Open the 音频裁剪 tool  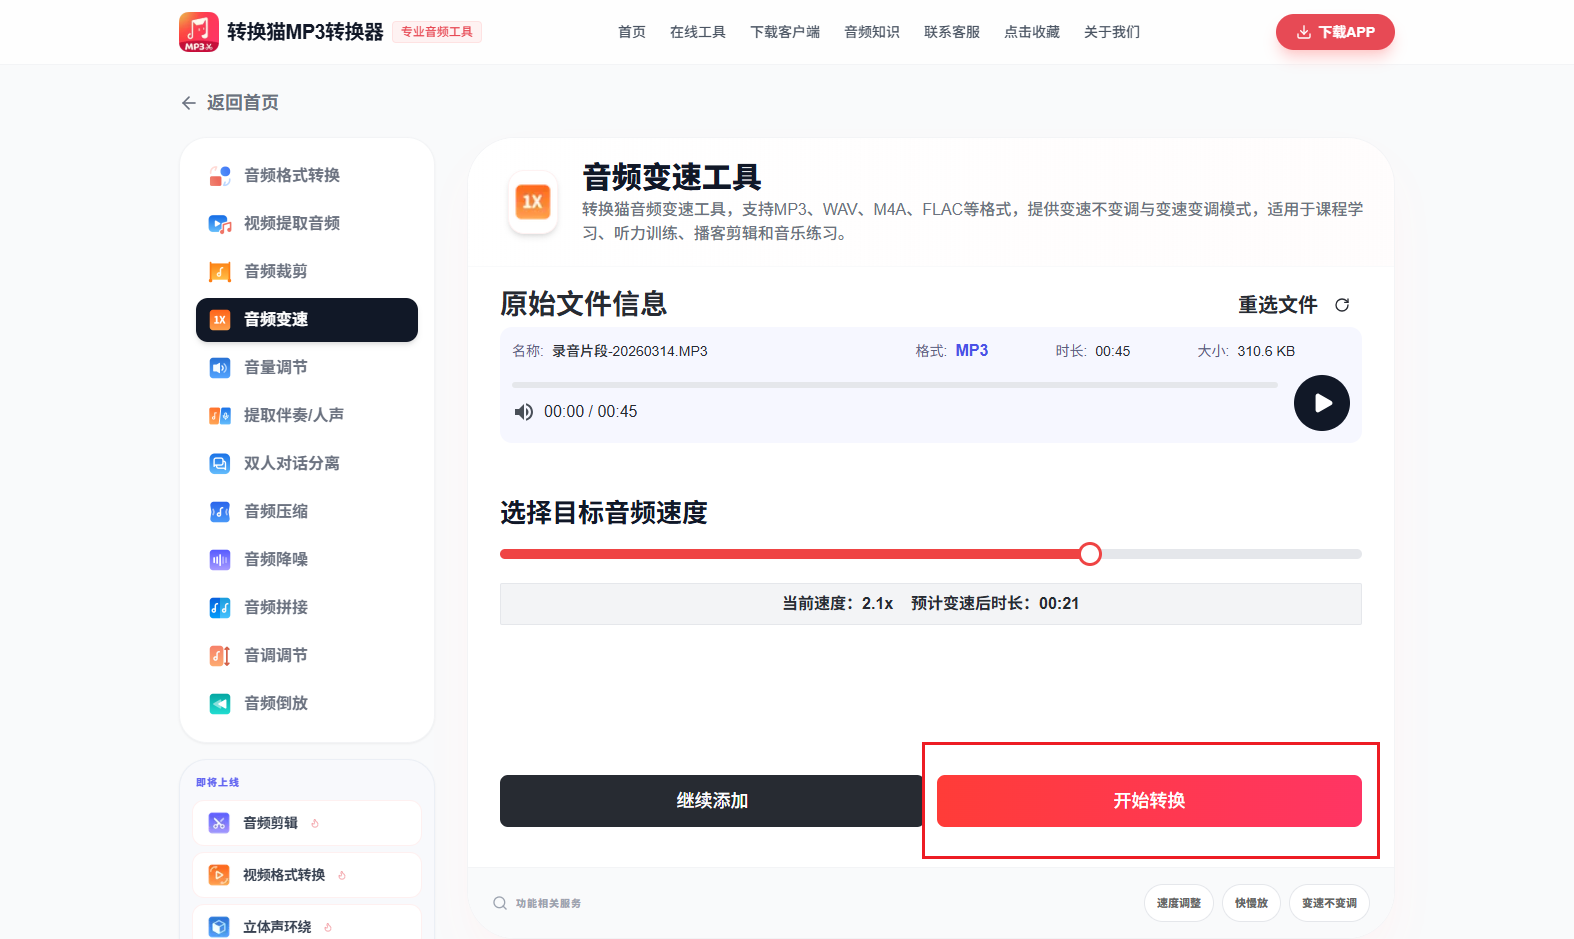tap(275, 271)
